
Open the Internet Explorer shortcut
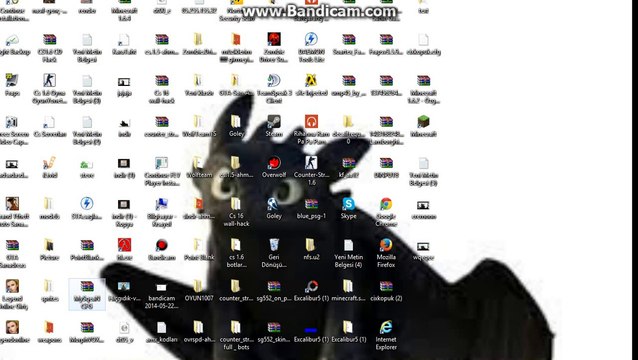pyautogui.click(x=386, y=335)
